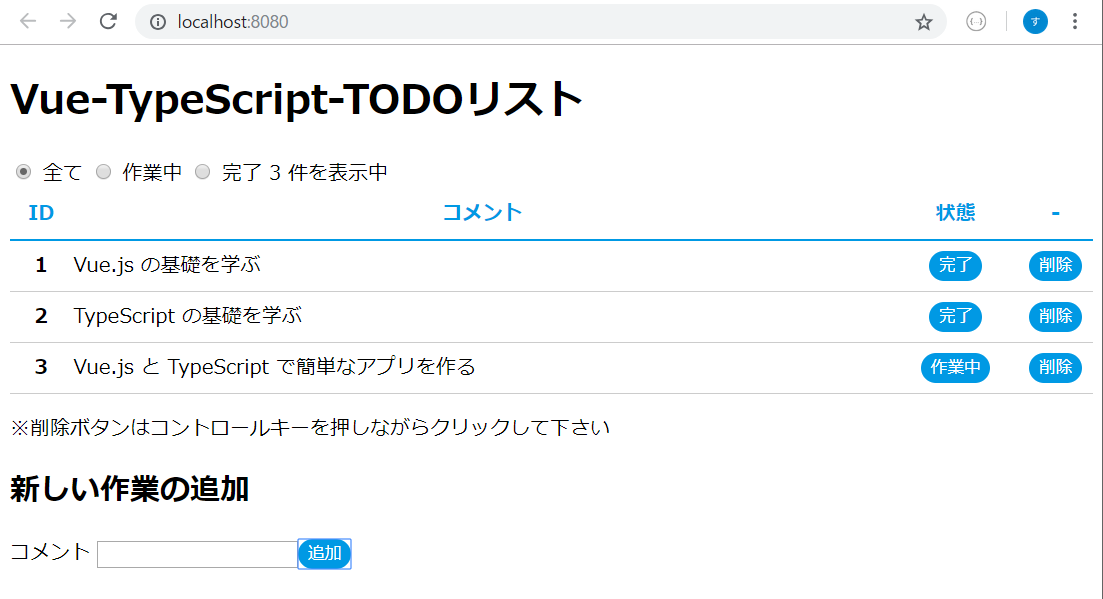This screenshot has width=1103, height=599.
Task: Select the 全て radio button
Action: click(23, 172)
